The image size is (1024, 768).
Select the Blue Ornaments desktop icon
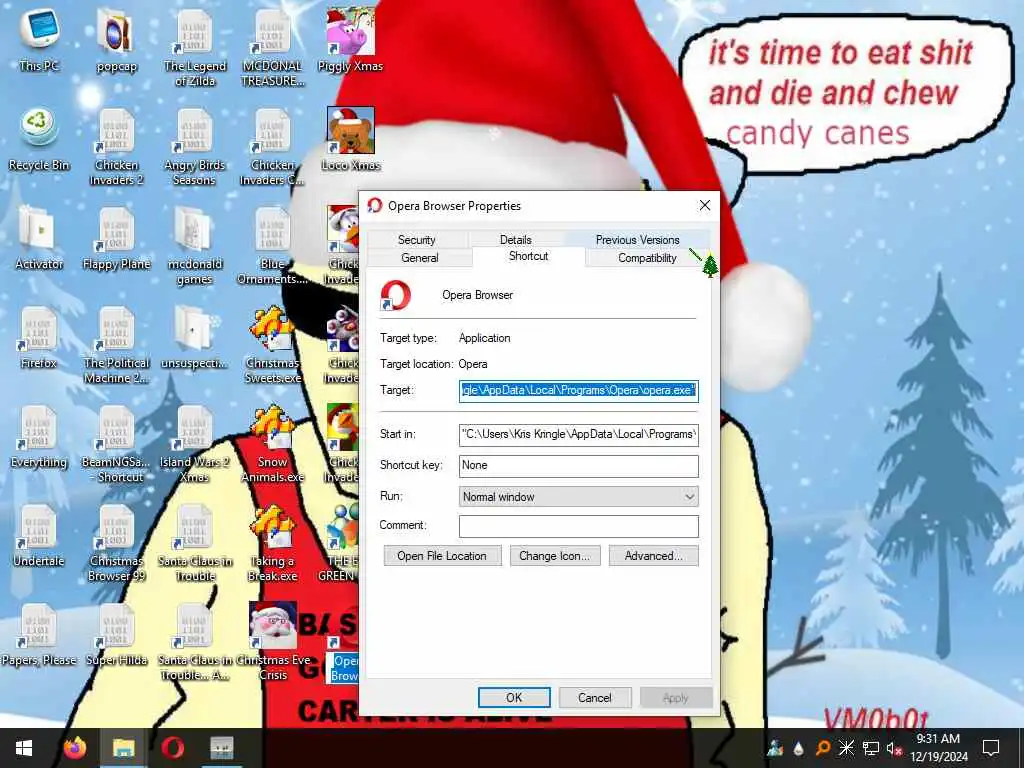(x=273, y=246)
